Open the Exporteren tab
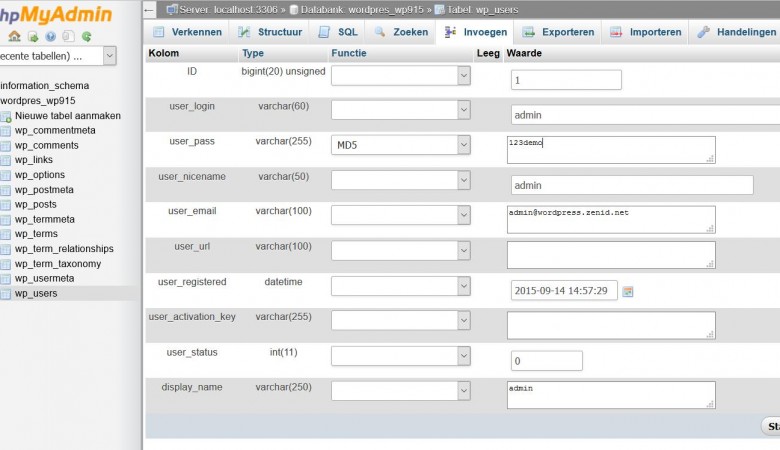The height and width of the screenshot is (450, 780). tap(558, 32)
